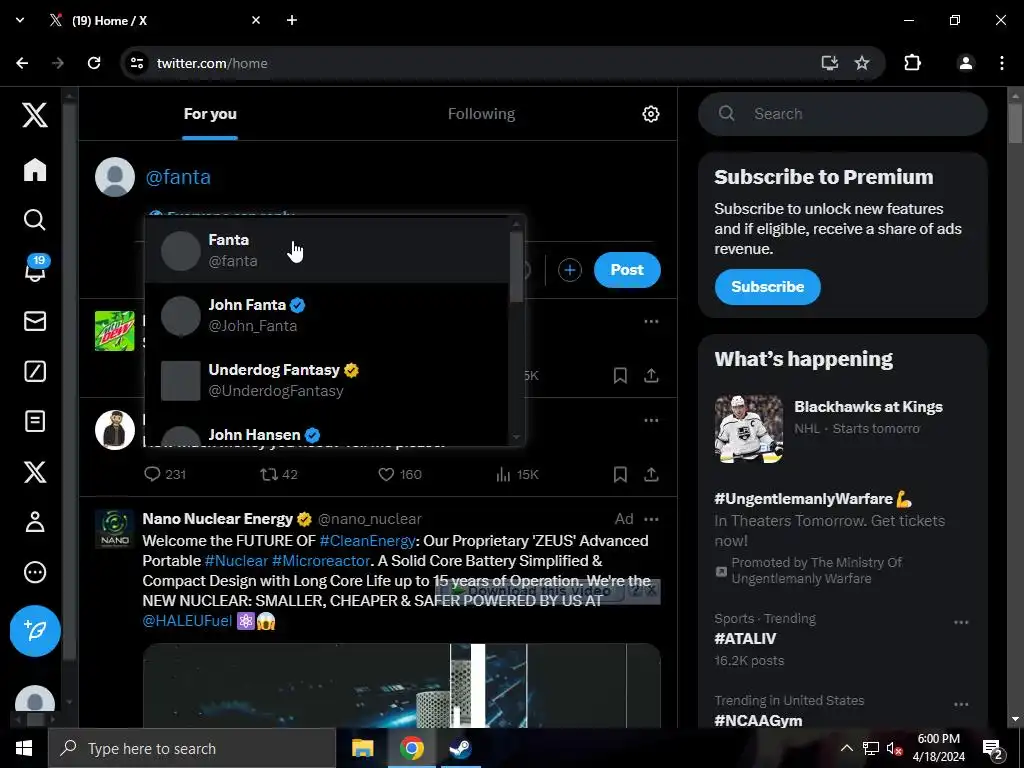This screenshot has height=768, width=1024.
Task: Open @HALEUFuel mention link
Action: (187, 620)
